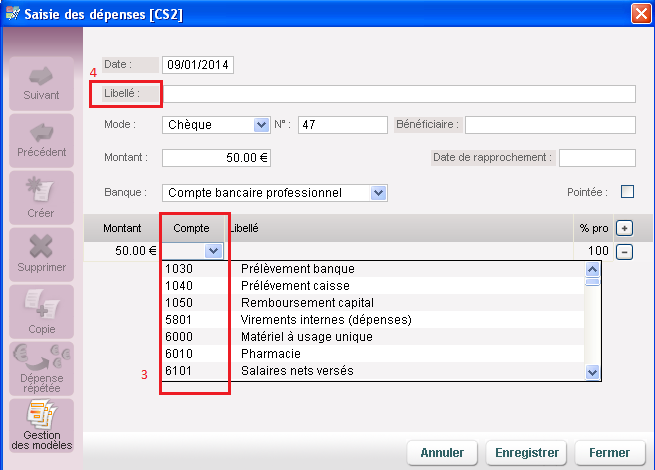Select account 1030 Prélèvement banque

click(x=373, y=269)
